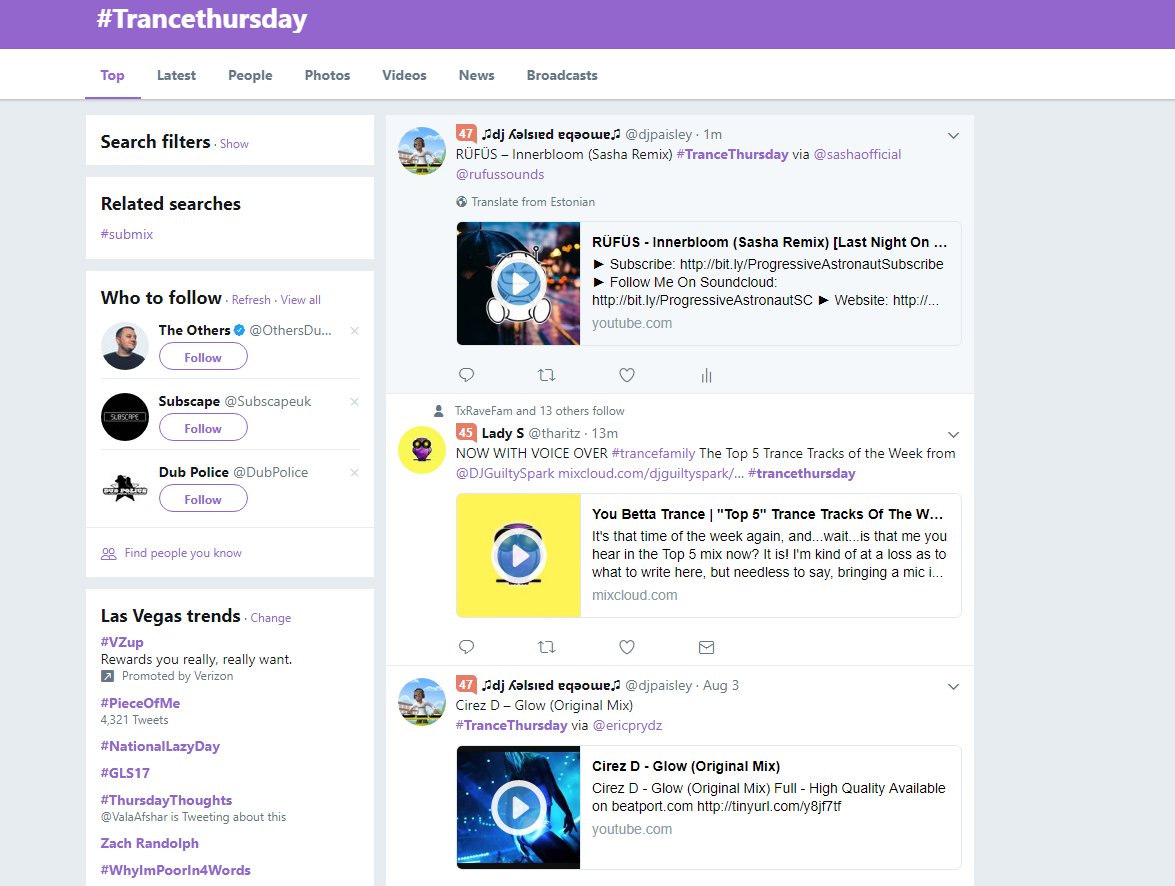Image resolution: width=1175 pixels, height=886 pixels.
Task: Open The Others profile picture
Action: click(124, 346)
